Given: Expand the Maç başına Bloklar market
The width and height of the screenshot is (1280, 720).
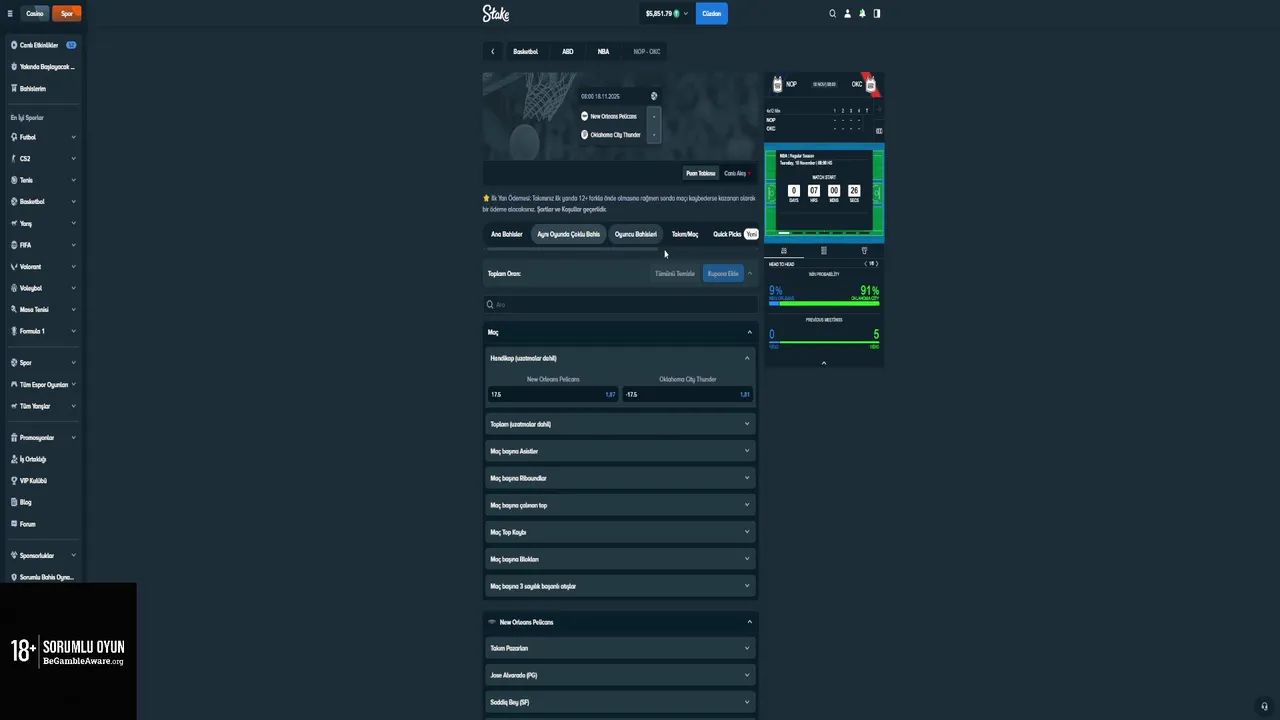Looking at the screenshot, I should [619, 559].
